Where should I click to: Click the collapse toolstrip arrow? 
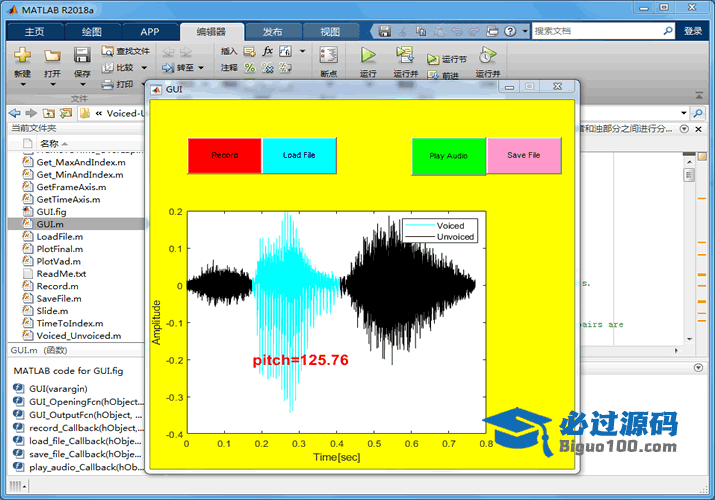(x=699, y=95)
